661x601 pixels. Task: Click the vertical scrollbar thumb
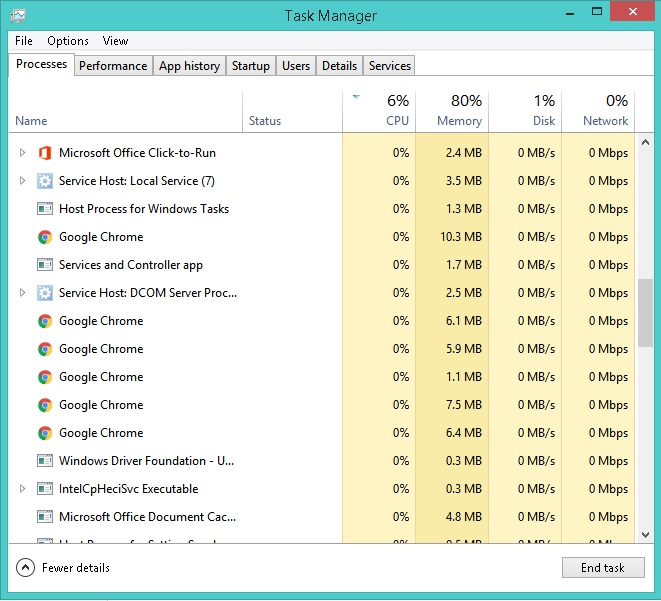645,313
